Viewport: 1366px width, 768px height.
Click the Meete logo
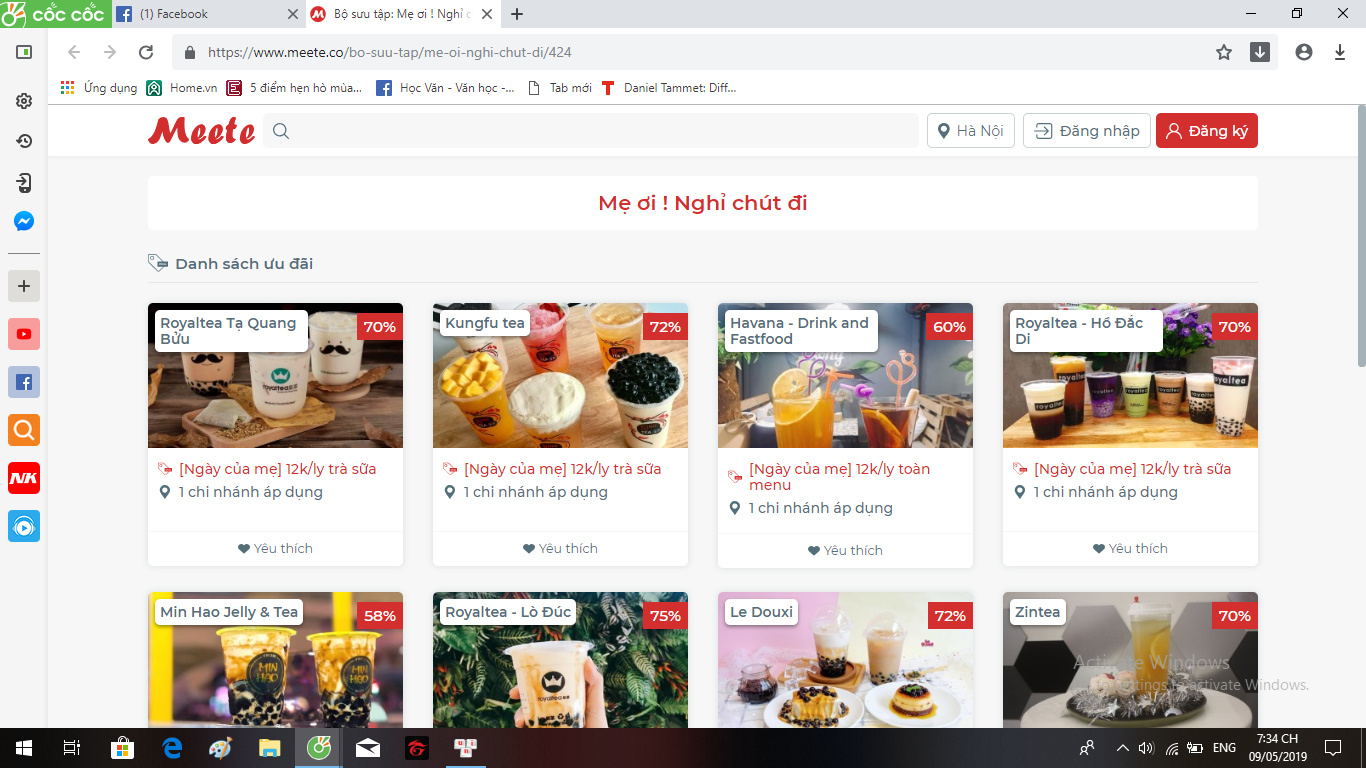(201, 131)
